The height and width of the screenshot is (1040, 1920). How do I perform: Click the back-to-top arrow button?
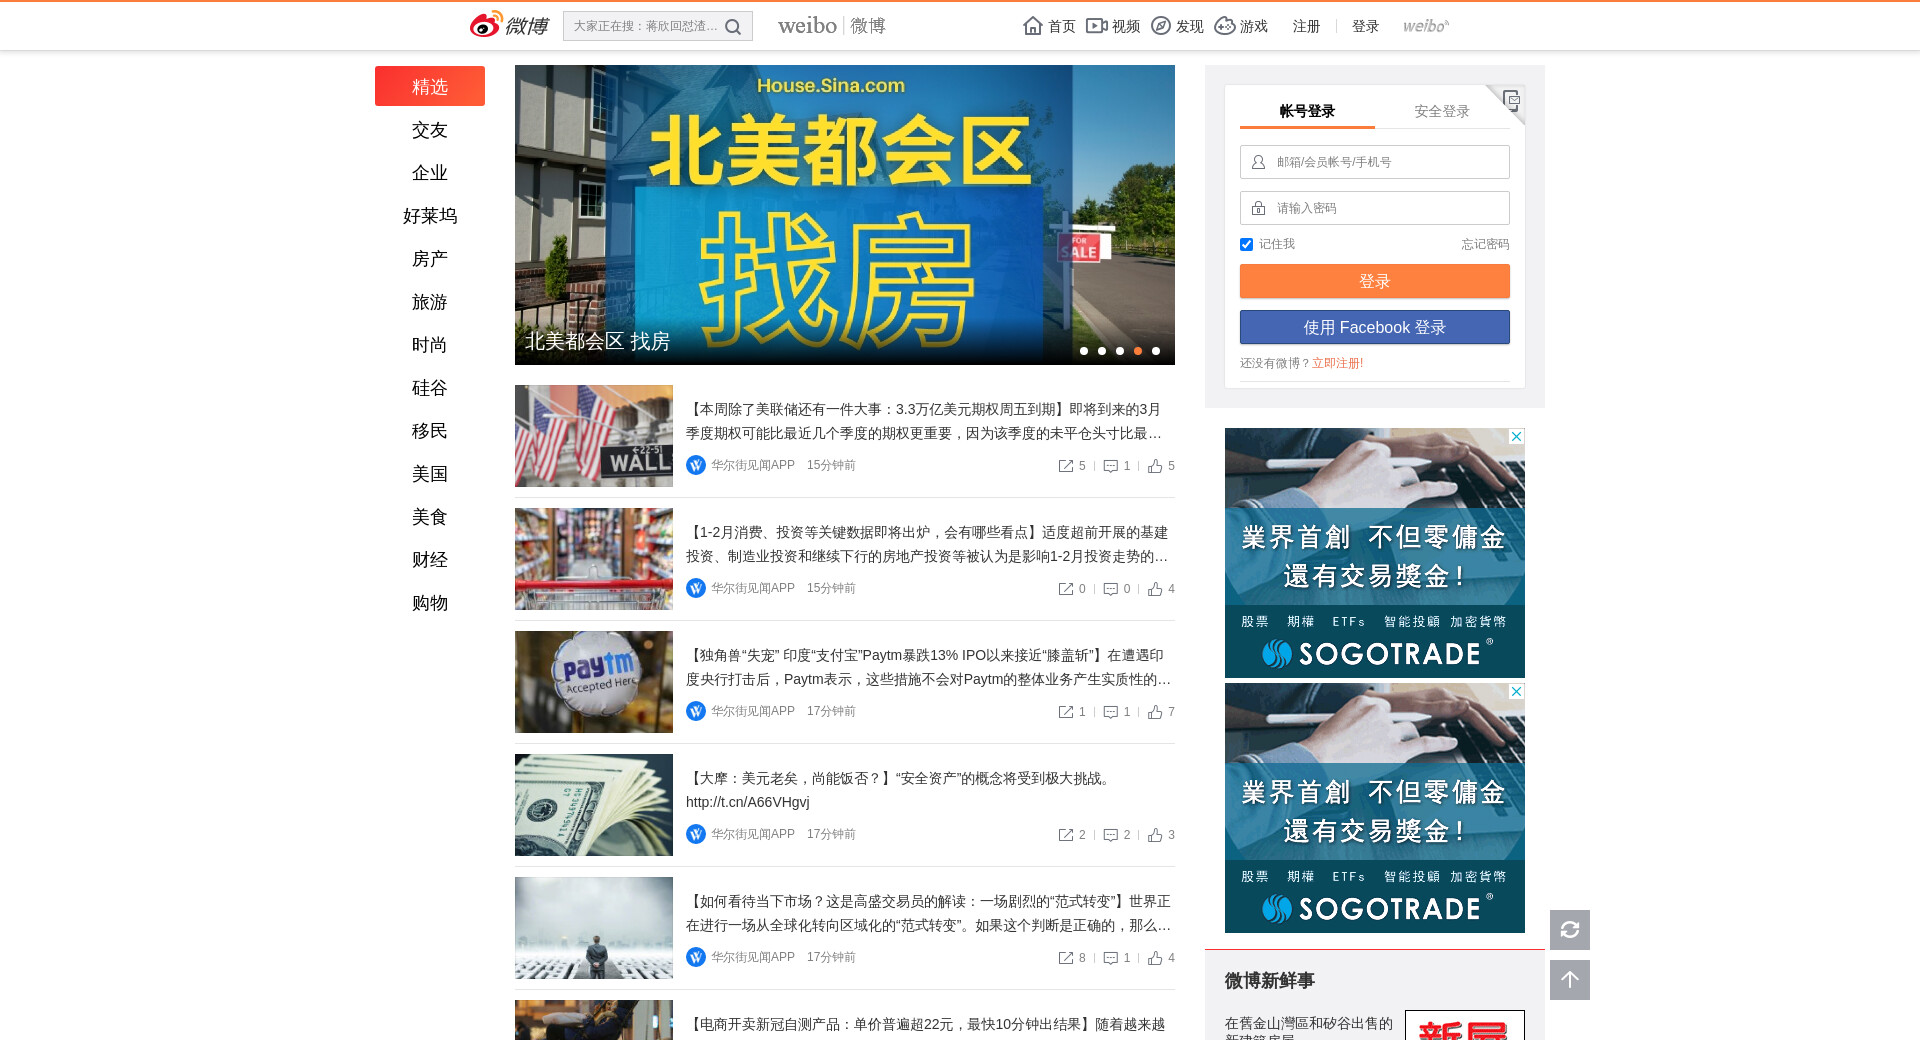[x=1569, y=980]
